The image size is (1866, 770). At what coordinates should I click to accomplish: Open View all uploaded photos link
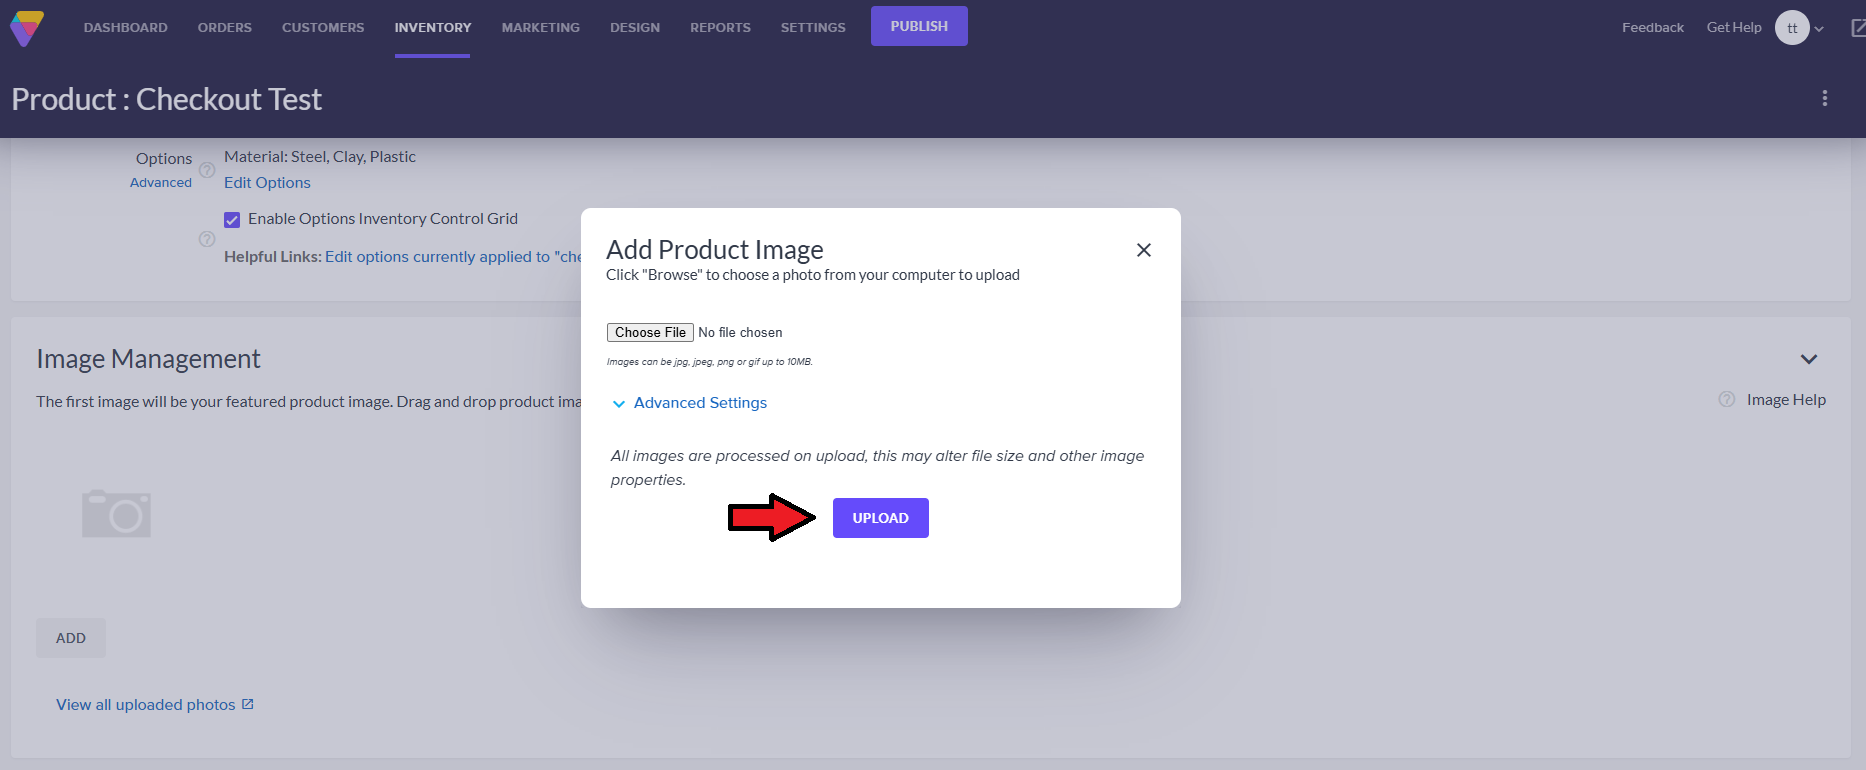146,705
